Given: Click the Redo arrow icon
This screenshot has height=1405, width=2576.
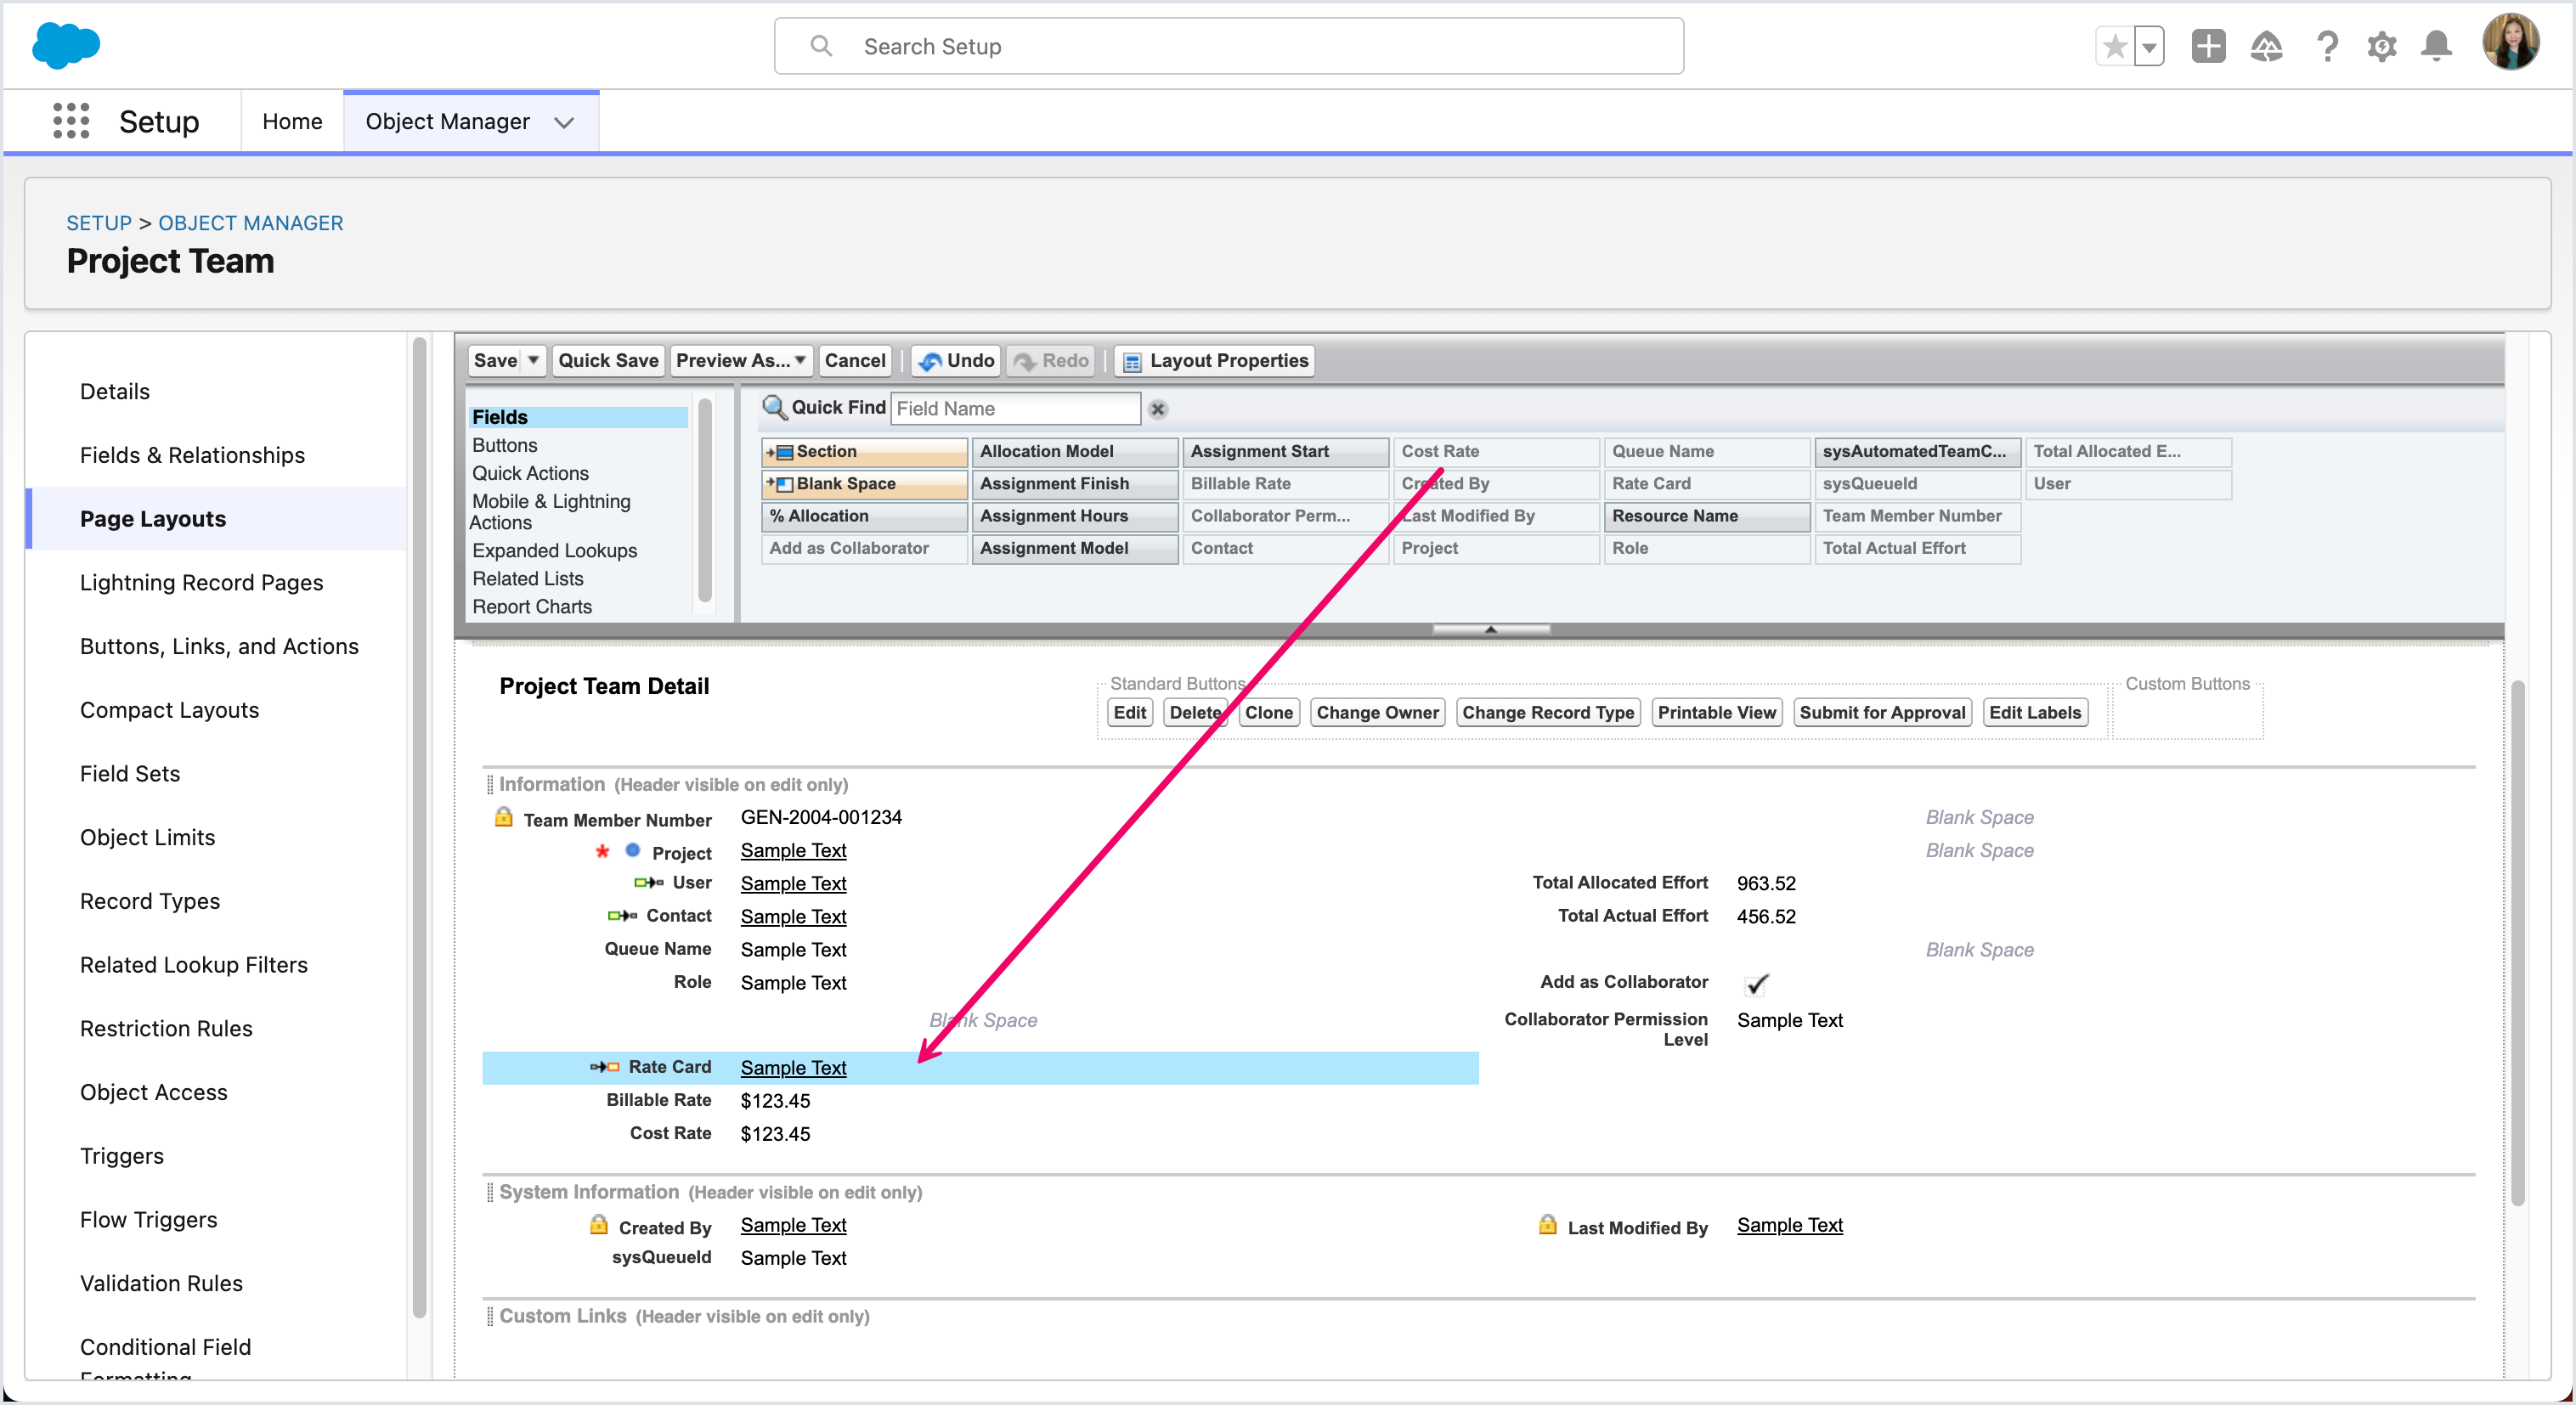Looking at the screenshot, I should click(1024, 361).
